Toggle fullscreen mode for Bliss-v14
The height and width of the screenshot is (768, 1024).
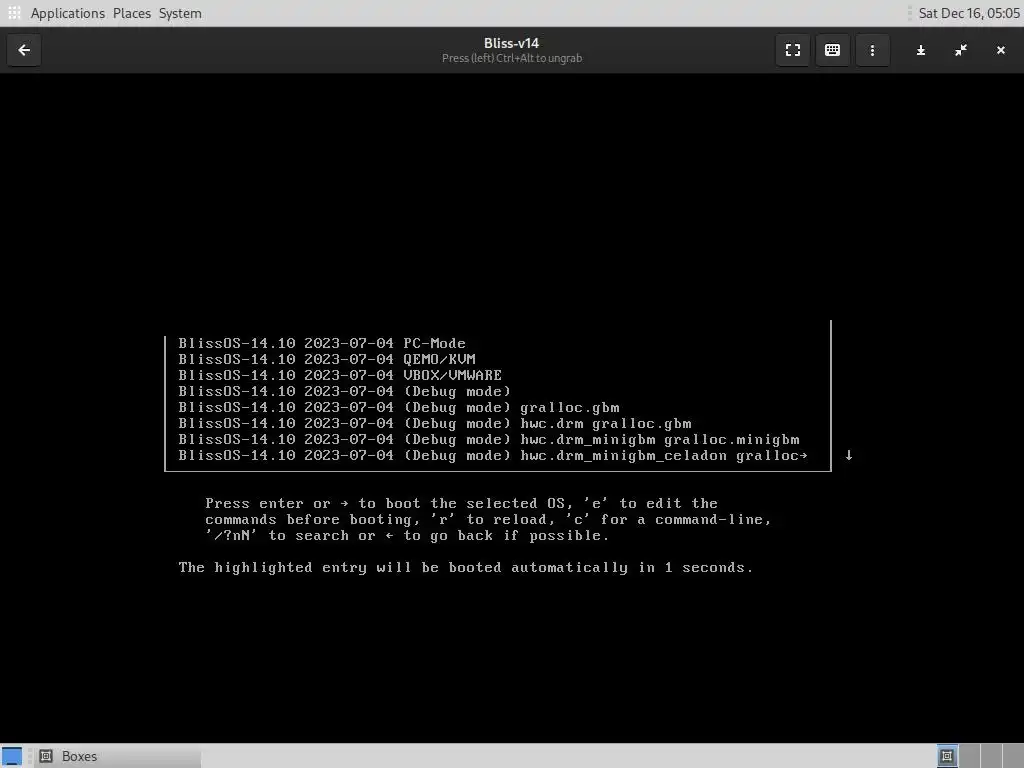pyautogui.click(x=793, y=50)
